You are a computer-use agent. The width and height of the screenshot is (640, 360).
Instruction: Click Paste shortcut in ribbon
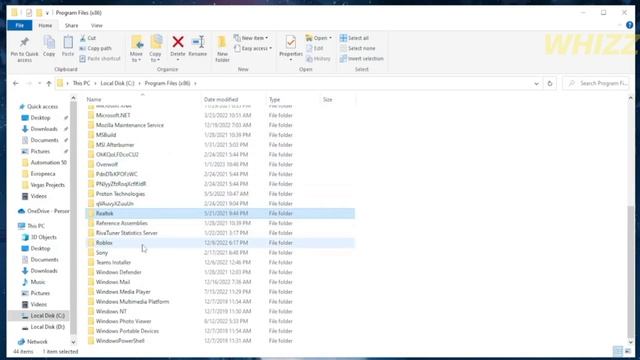click(x=100, y=59)
